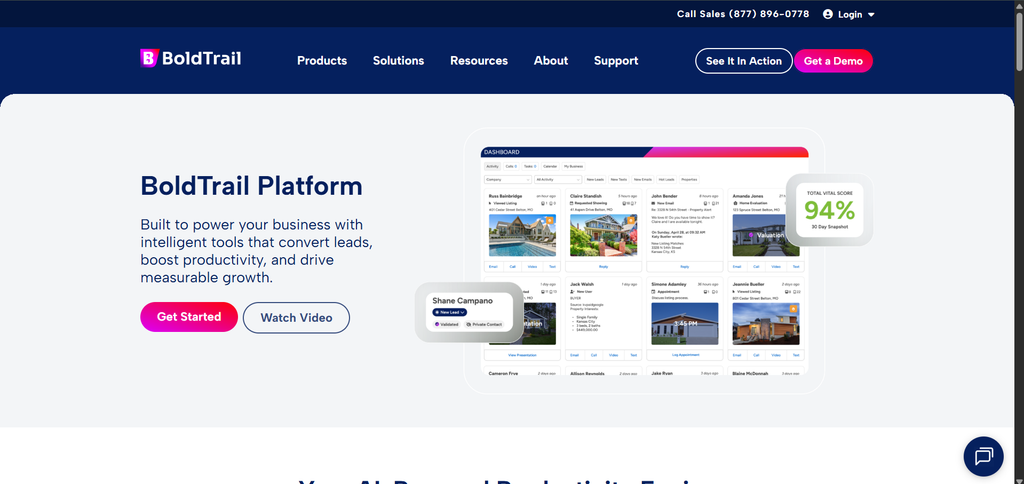Click Reply on John Bender card

tap(684, 266)
